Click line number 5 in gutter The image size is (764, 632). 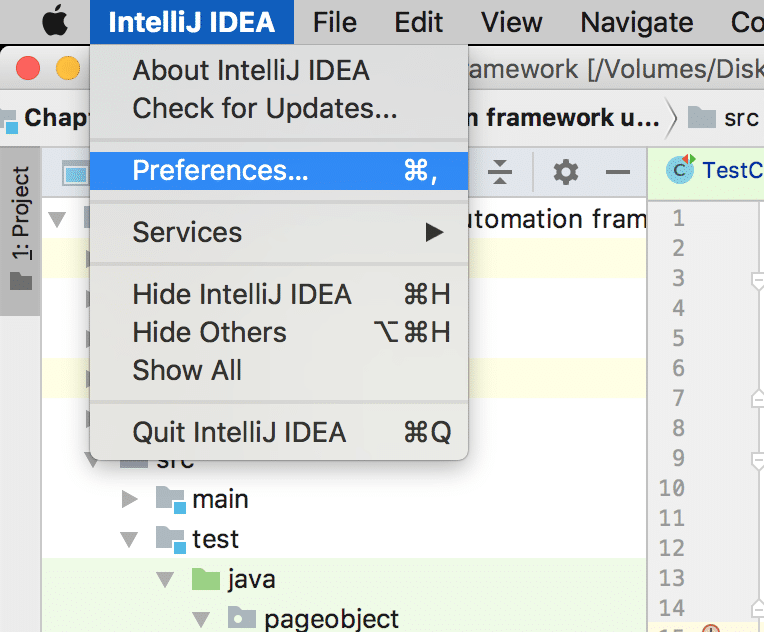[x=678, y=338]
